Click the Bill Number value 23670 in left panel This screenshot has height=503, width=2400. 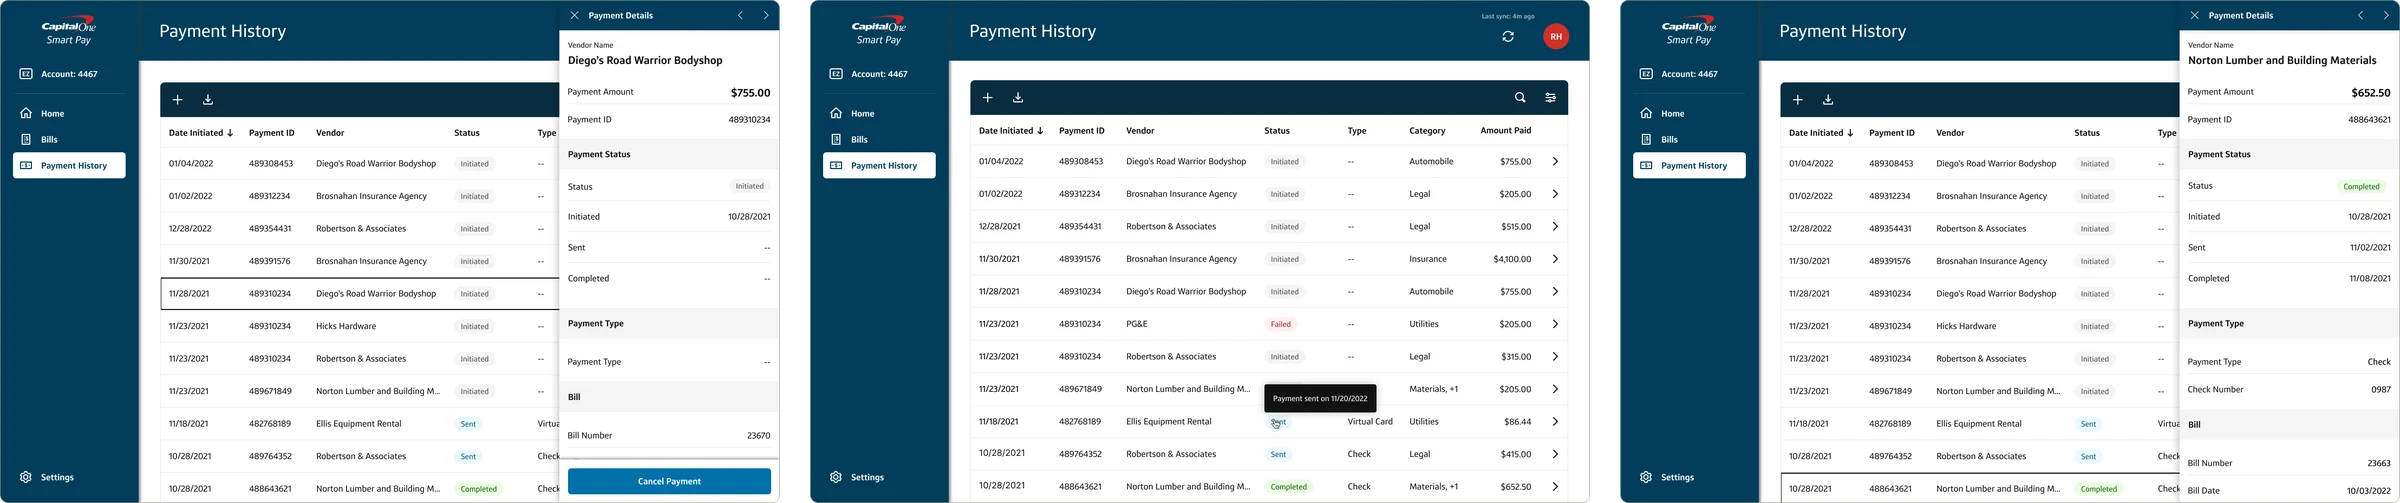758,436
